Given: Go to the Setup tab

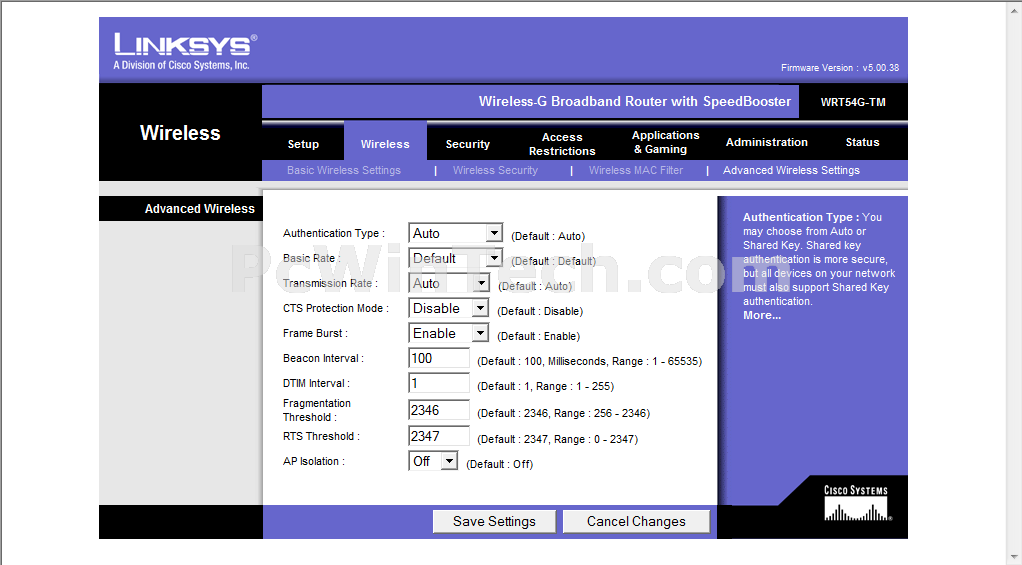Looking at the screenshot, I should coord(303,144).
